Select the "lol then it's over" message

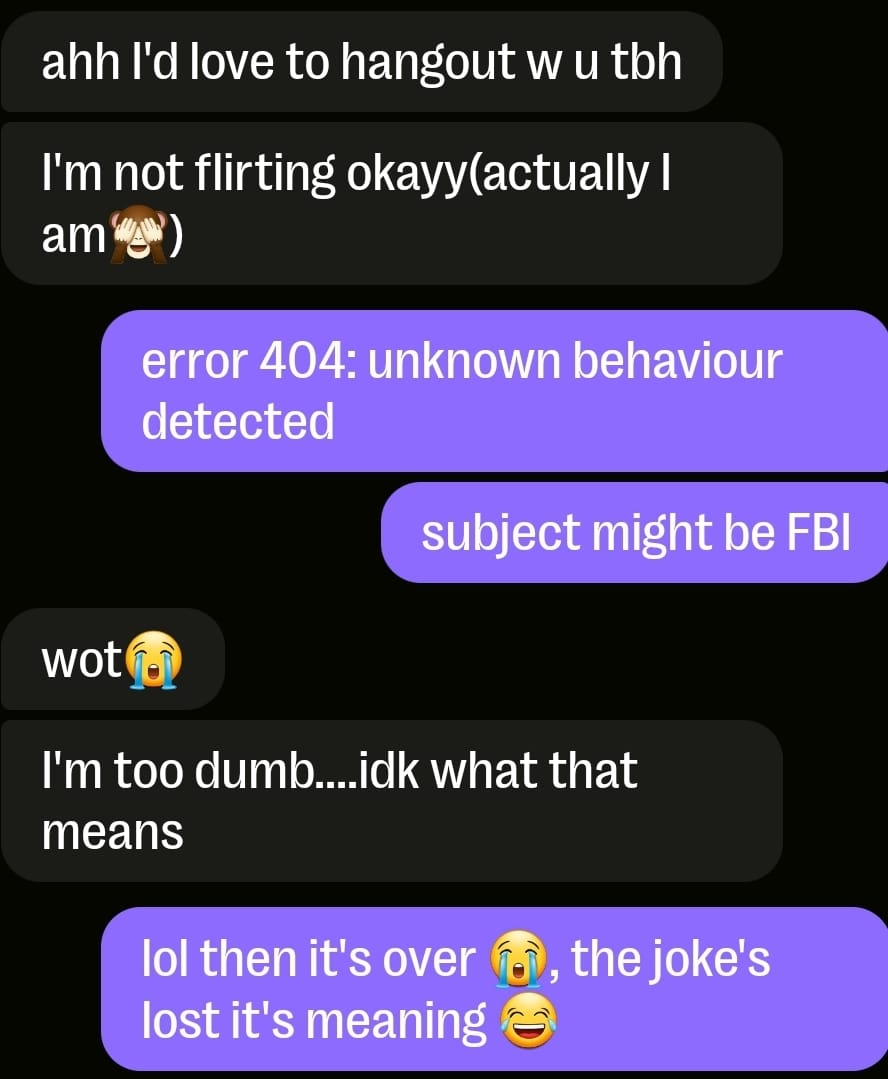(x=494, y=989)
